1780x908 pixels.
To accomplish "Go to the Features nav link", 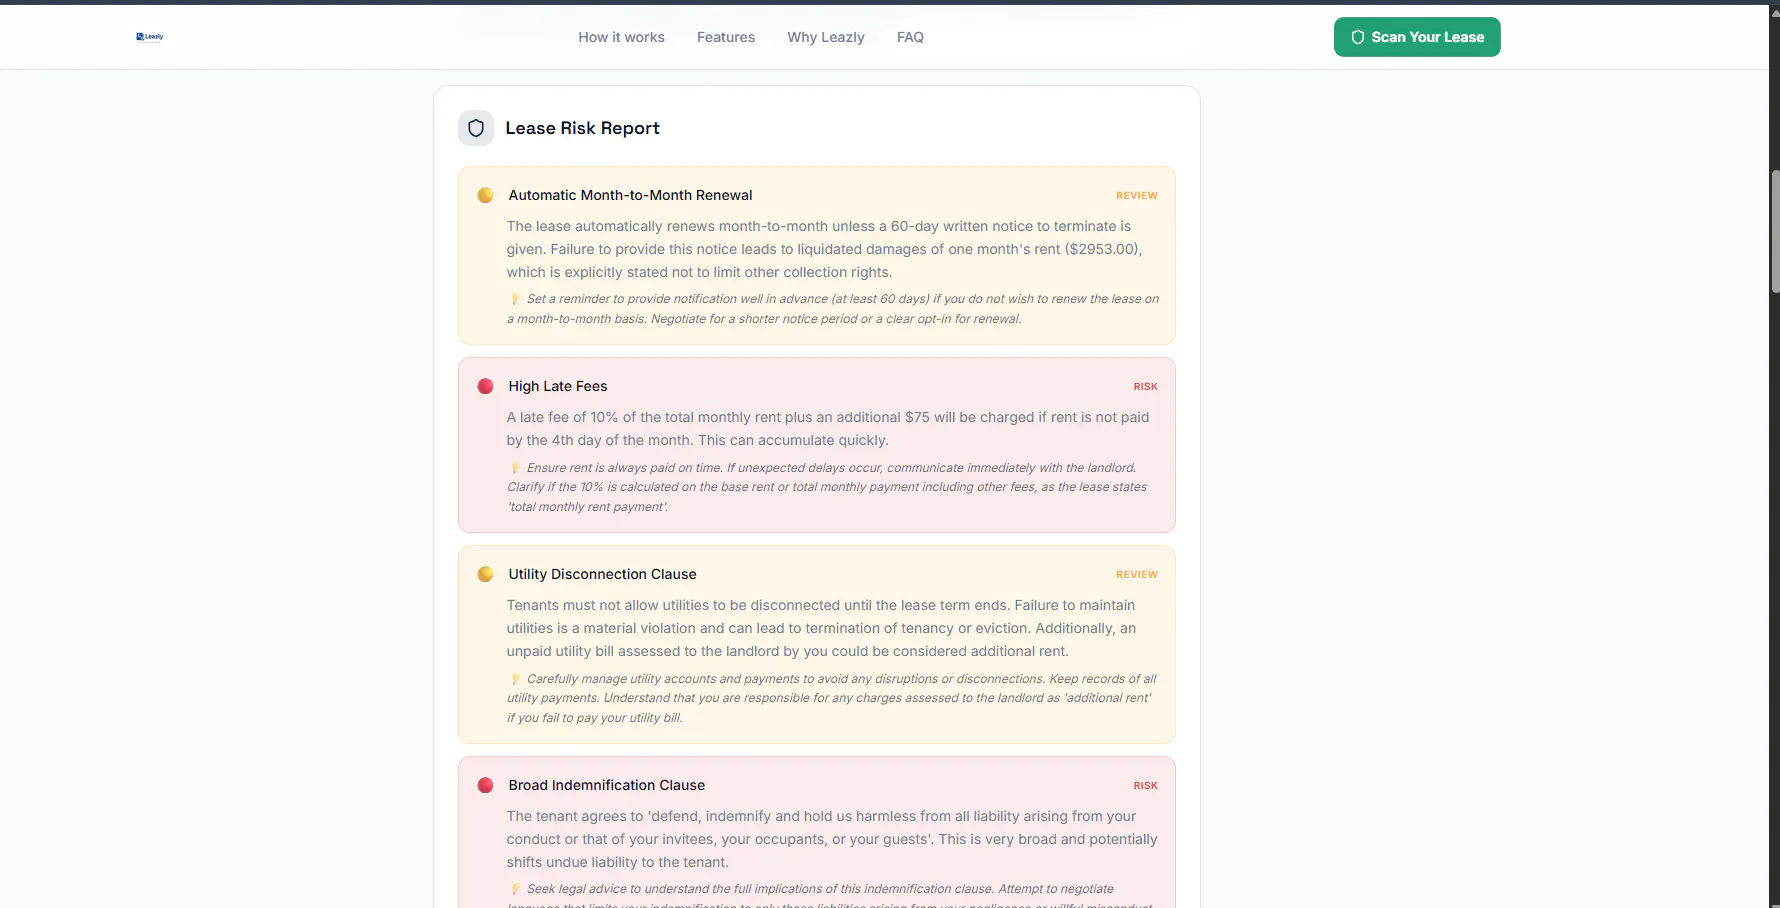I will [x=726, y=37].
